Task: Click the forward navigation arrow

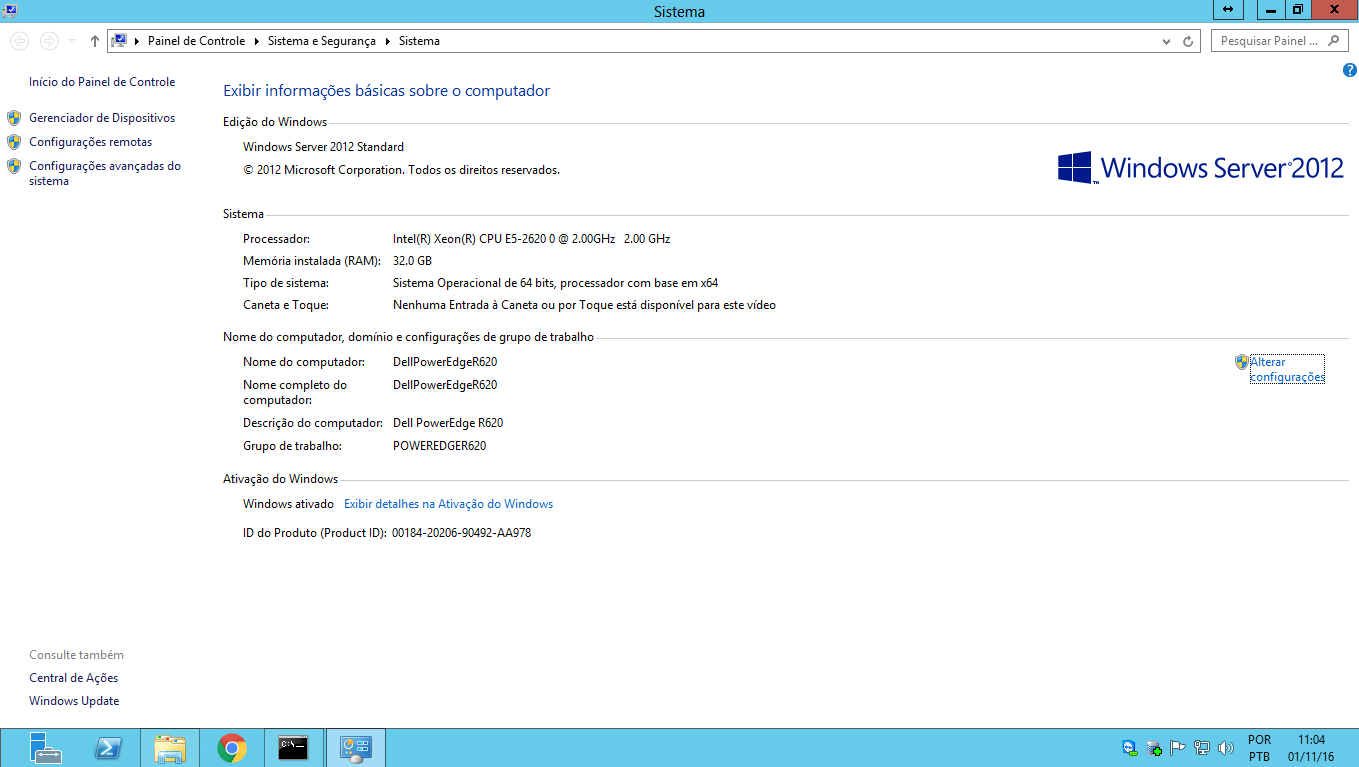Action: coord(48,41)
